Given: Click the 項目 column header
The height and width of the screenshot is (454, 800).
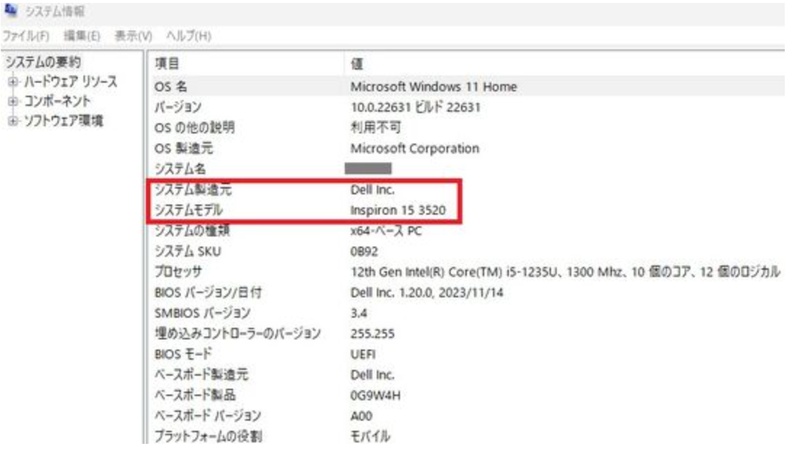Looking at the screenshot, I should (167, 64).
